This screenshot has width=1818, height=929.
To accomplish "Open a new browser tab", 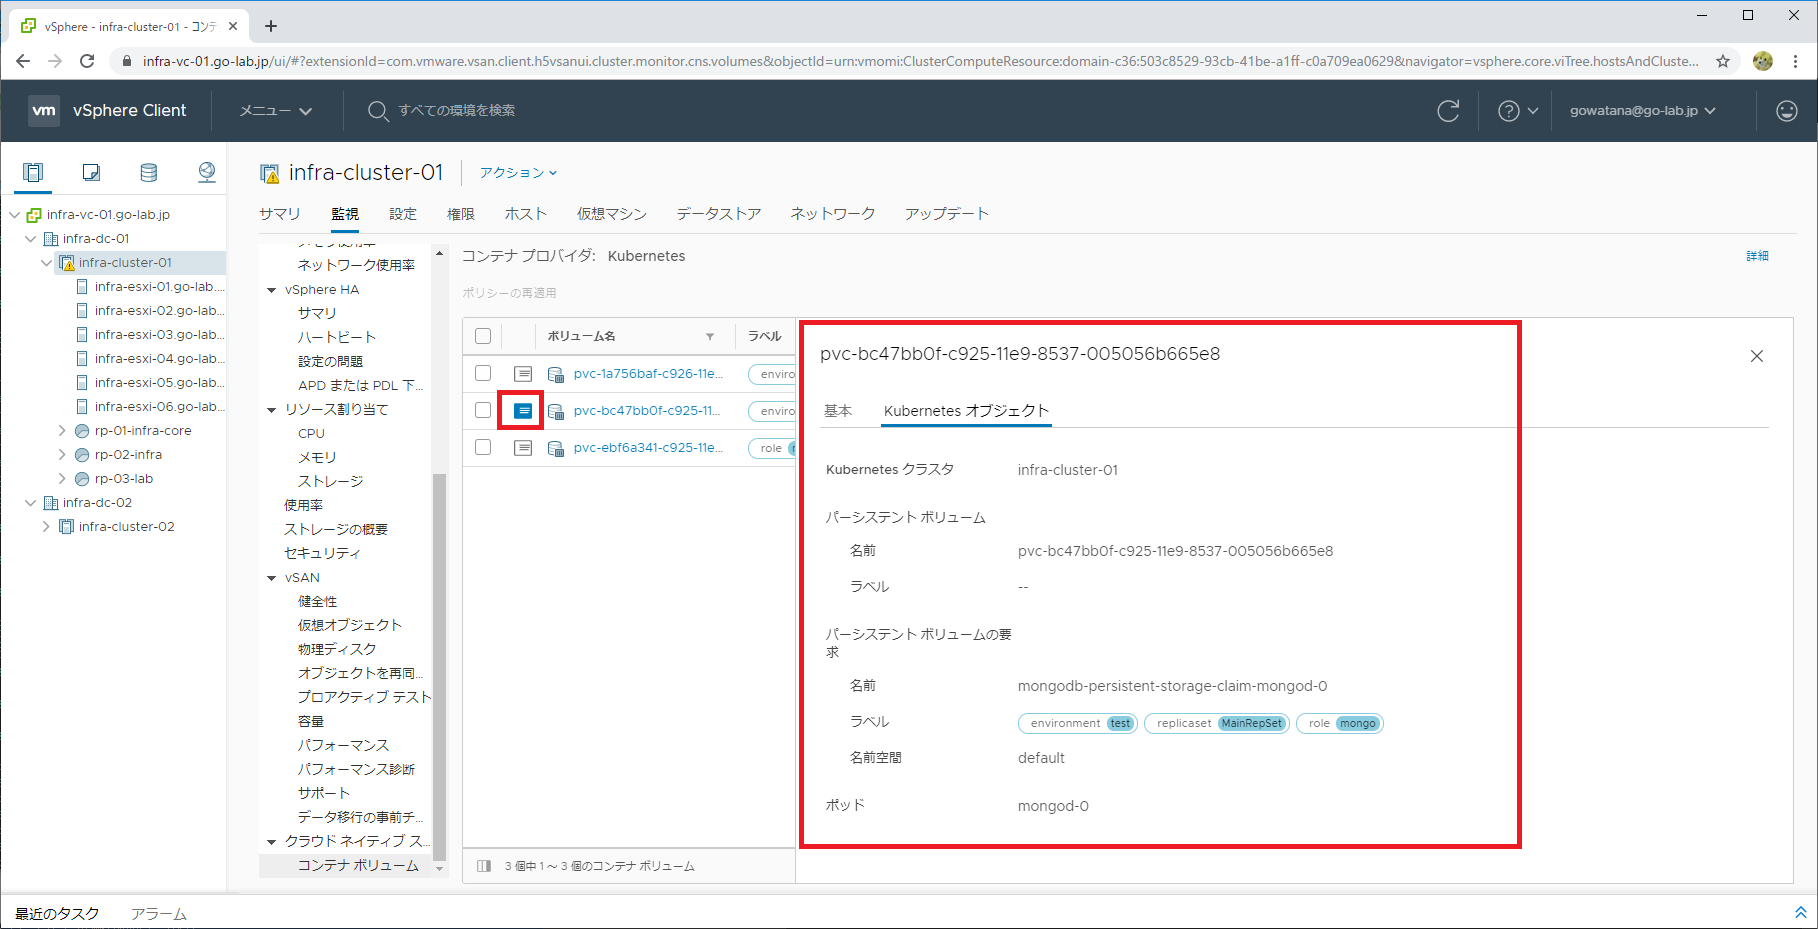I will coord(271,26).
